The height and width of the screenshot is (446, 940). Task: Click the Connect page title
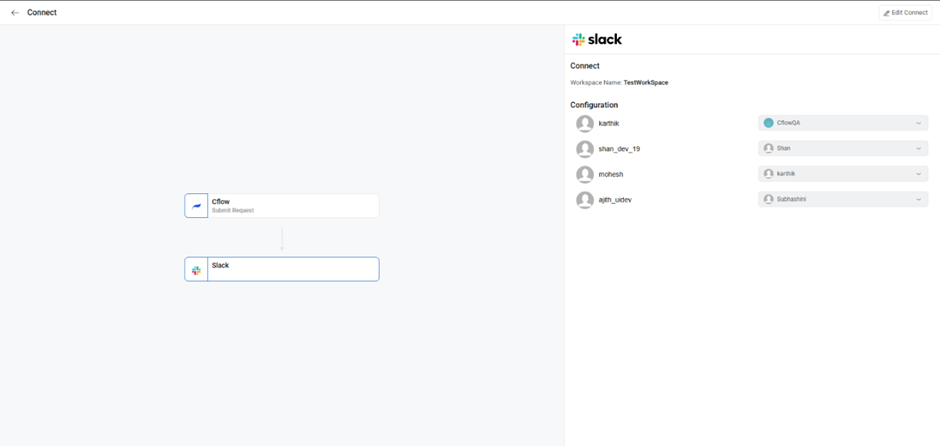tap(42, 13)
